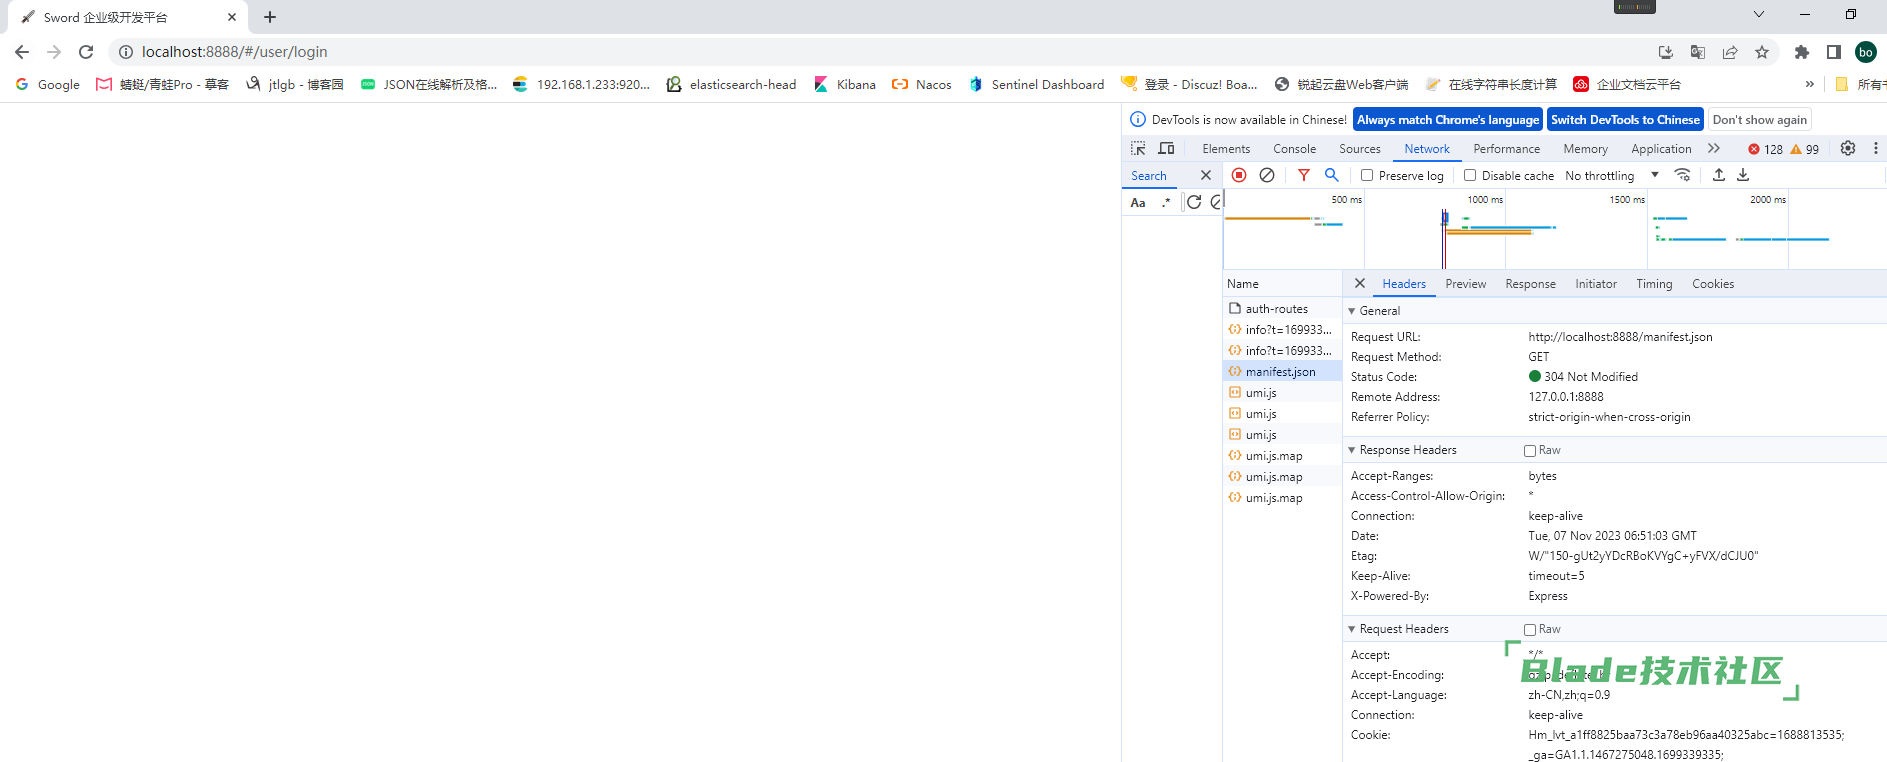Click the translate page icon
Screen dimensions: 1887x762
click(x=1698, y=52)
